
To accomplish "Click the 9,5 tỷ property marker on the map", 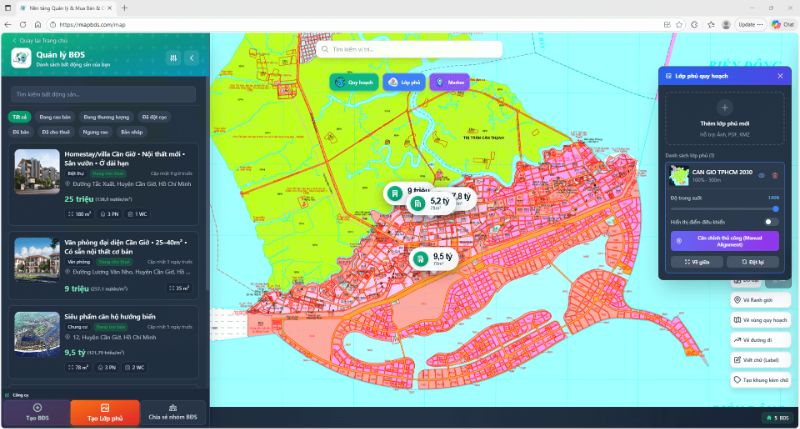I will click(x=433, y=258).
